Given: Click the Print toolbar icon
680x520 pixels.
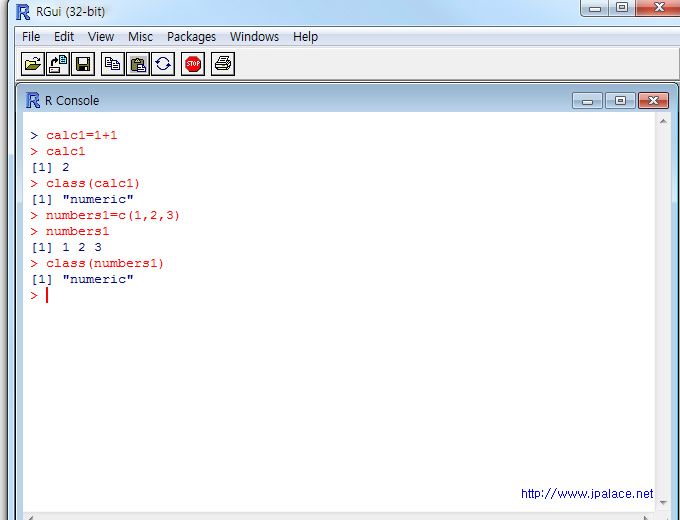Looking at the screenshot, I should click(x=223, y=64).
